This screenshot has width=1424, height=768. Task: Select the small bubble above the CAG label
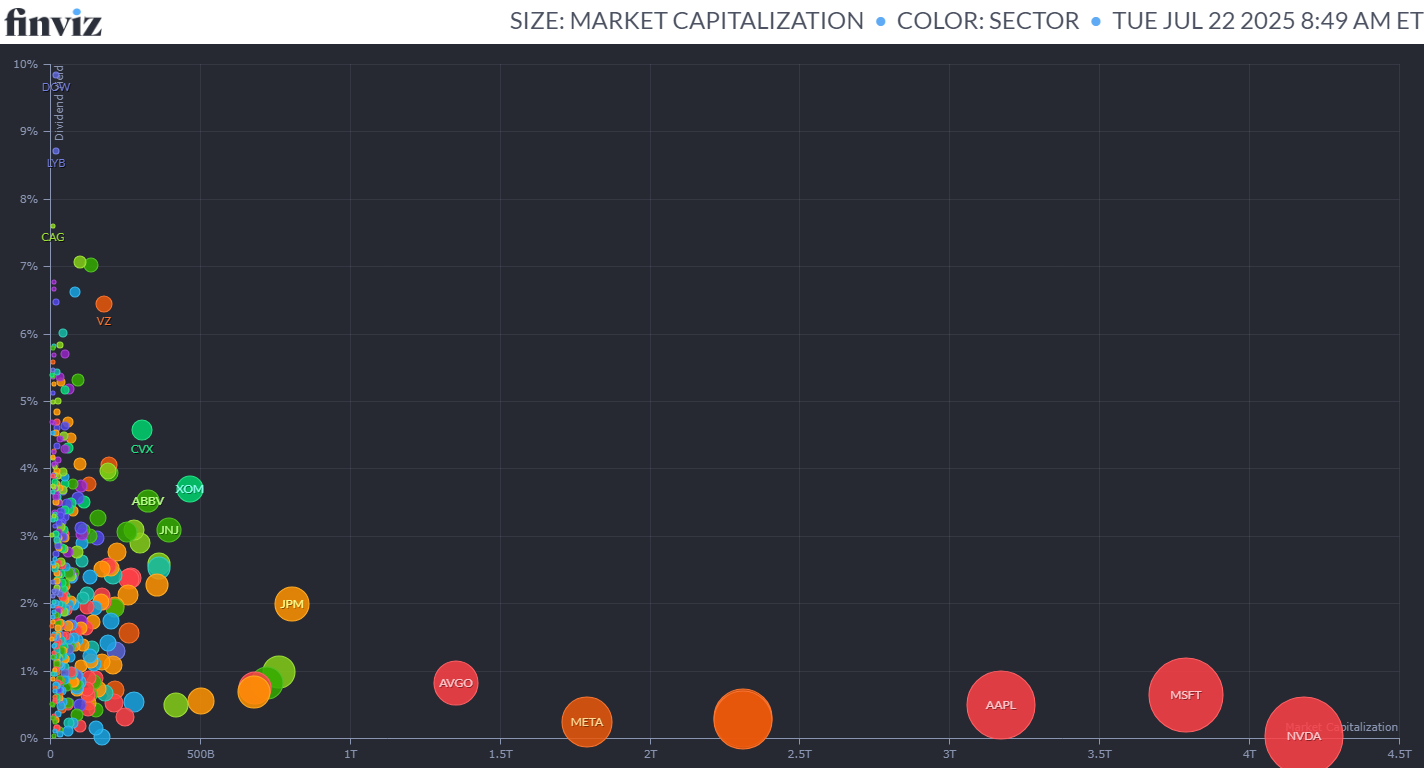tap(53, 226)
